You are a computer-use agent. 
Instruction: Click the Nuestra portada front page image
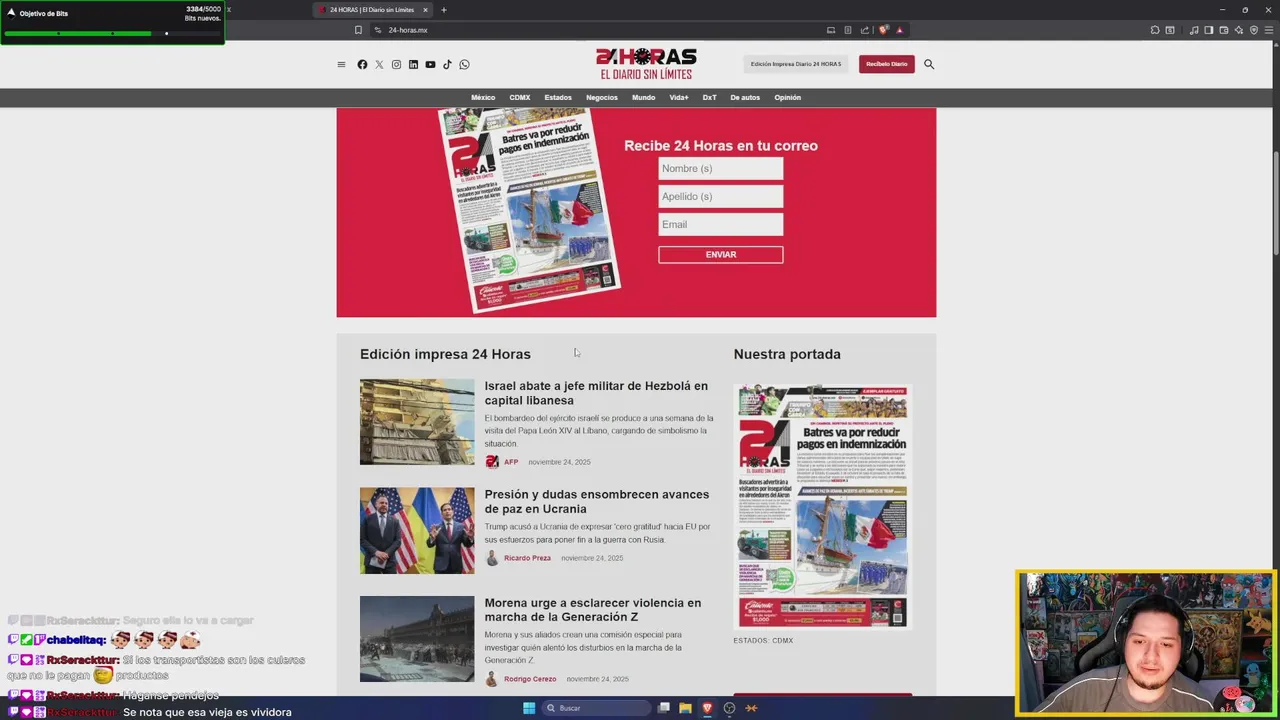pyautogui.click(x=823, y=507)
